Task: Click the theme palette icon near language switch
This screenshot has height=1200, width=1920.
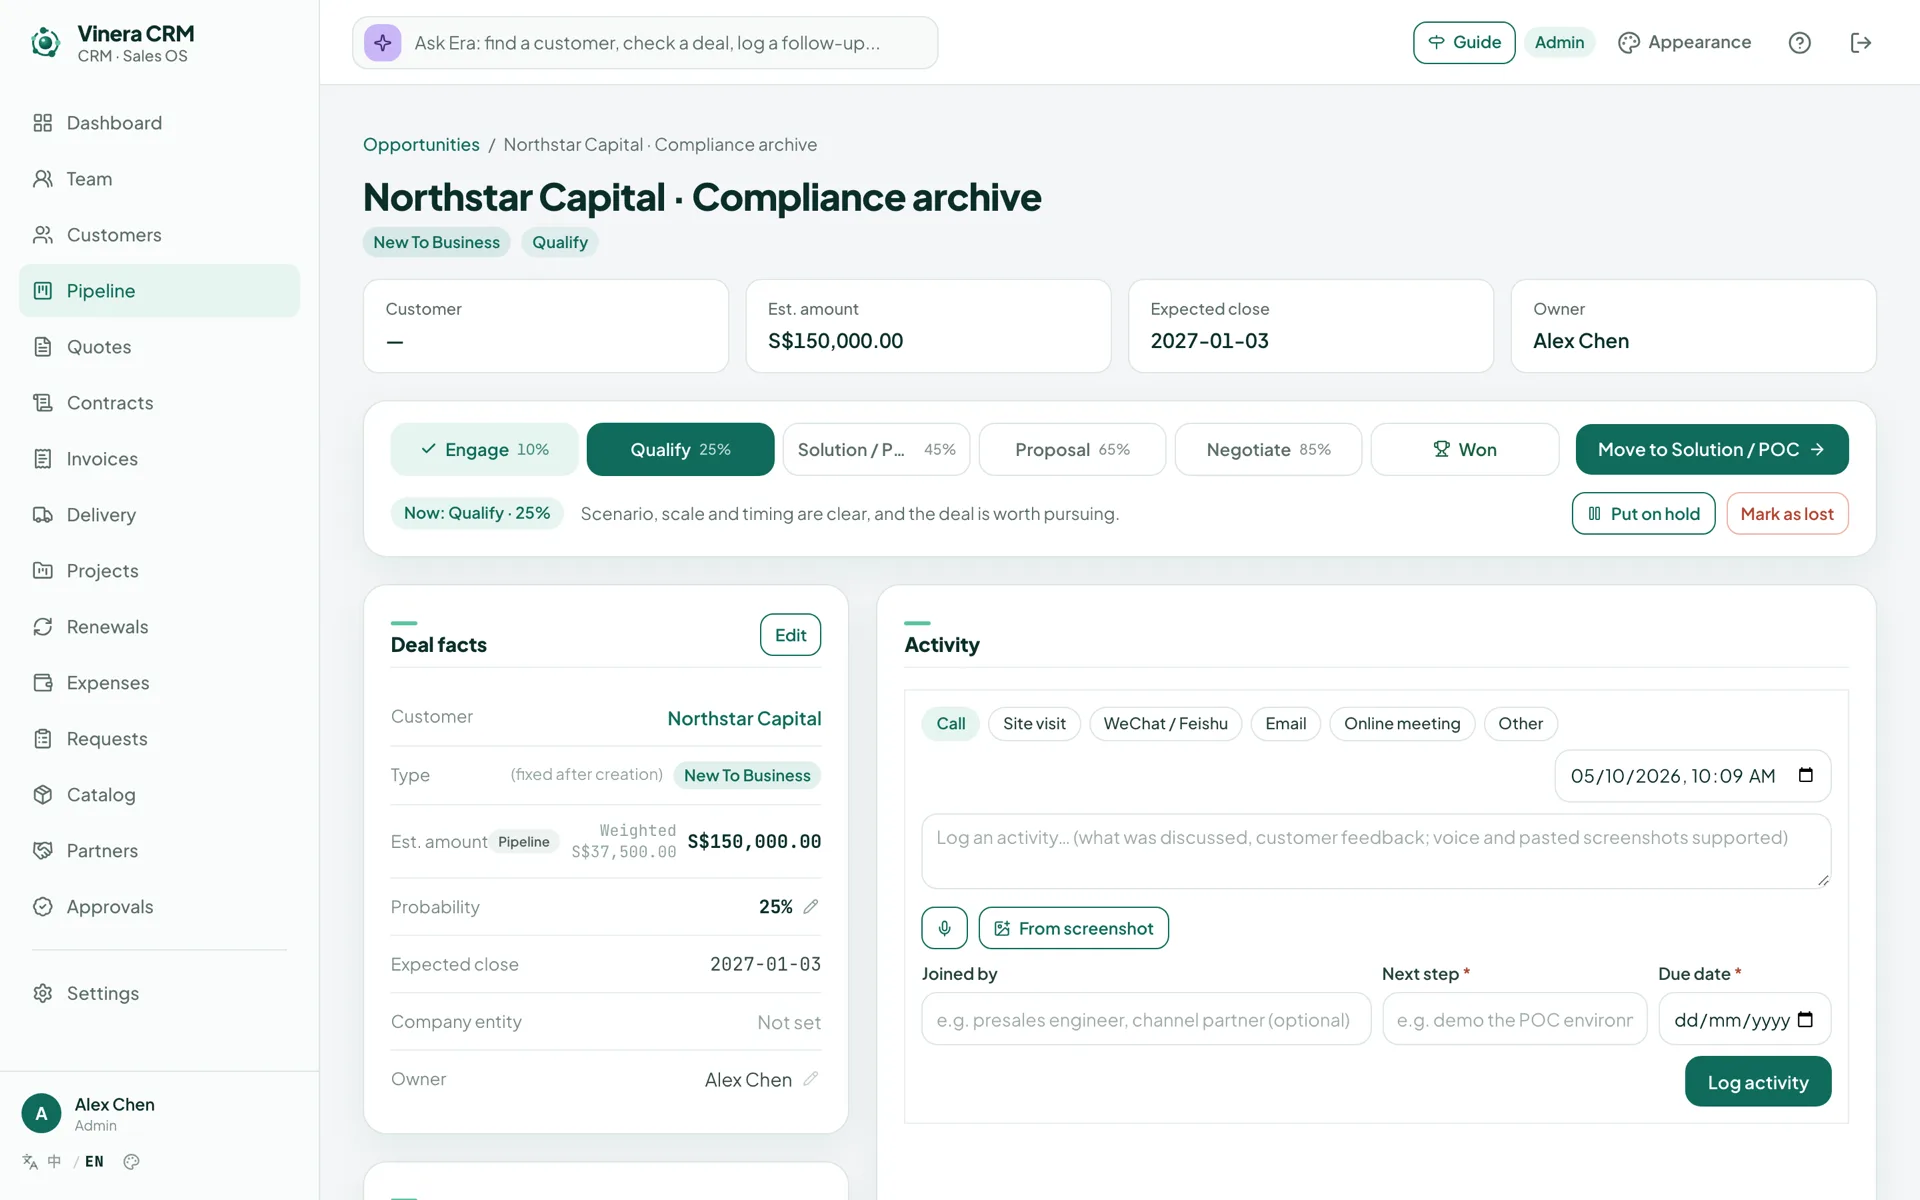Action: coord(131,1161)
